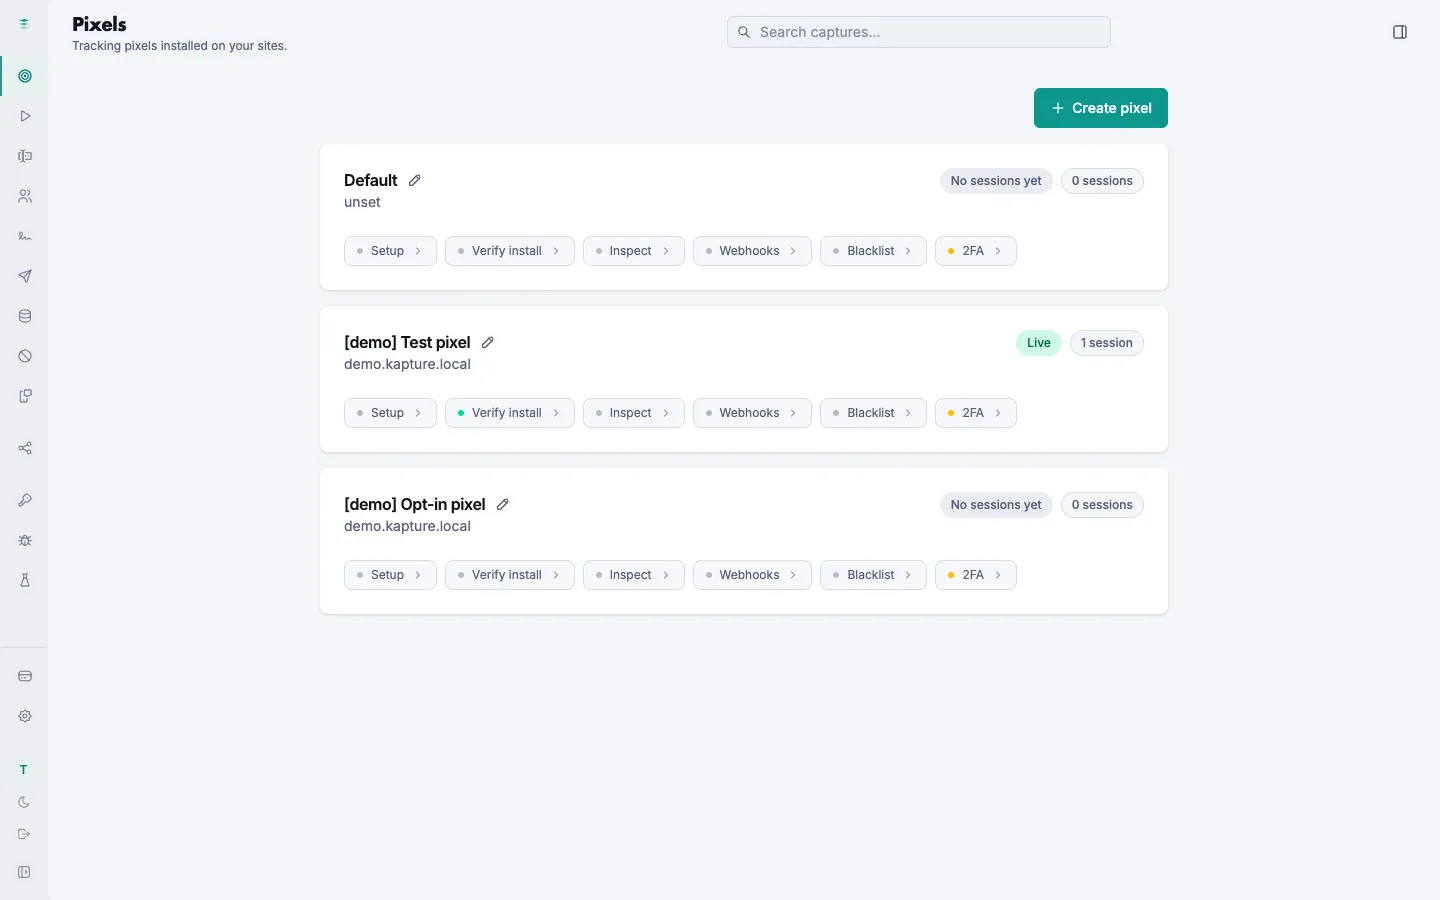Click the Live status badge
The image size is (1440, 900).
[x=1039, y=343]
